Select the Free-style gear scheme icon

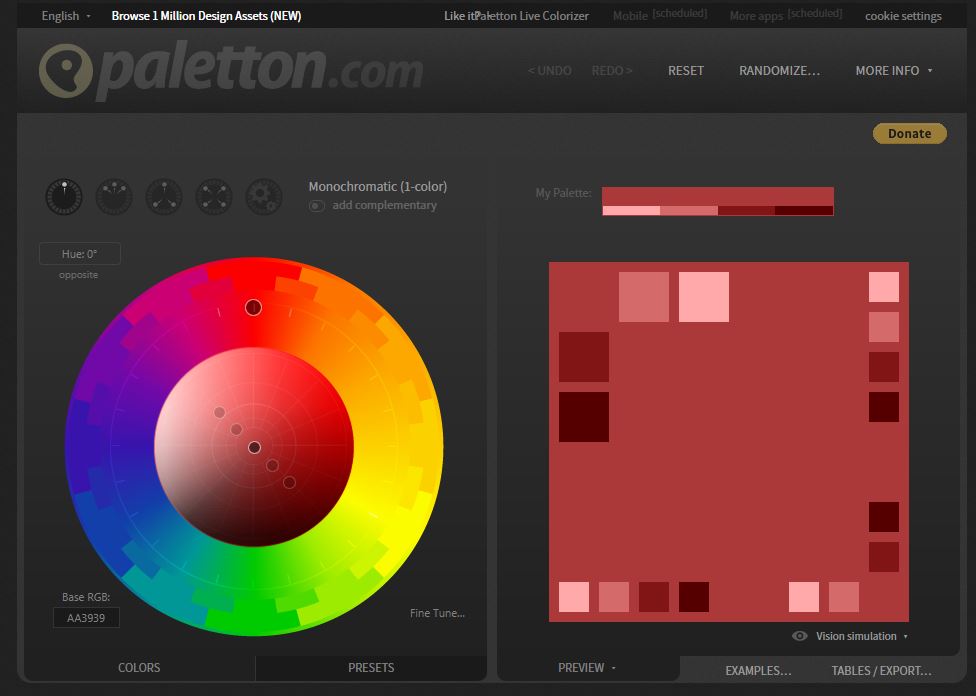(264, 196)
